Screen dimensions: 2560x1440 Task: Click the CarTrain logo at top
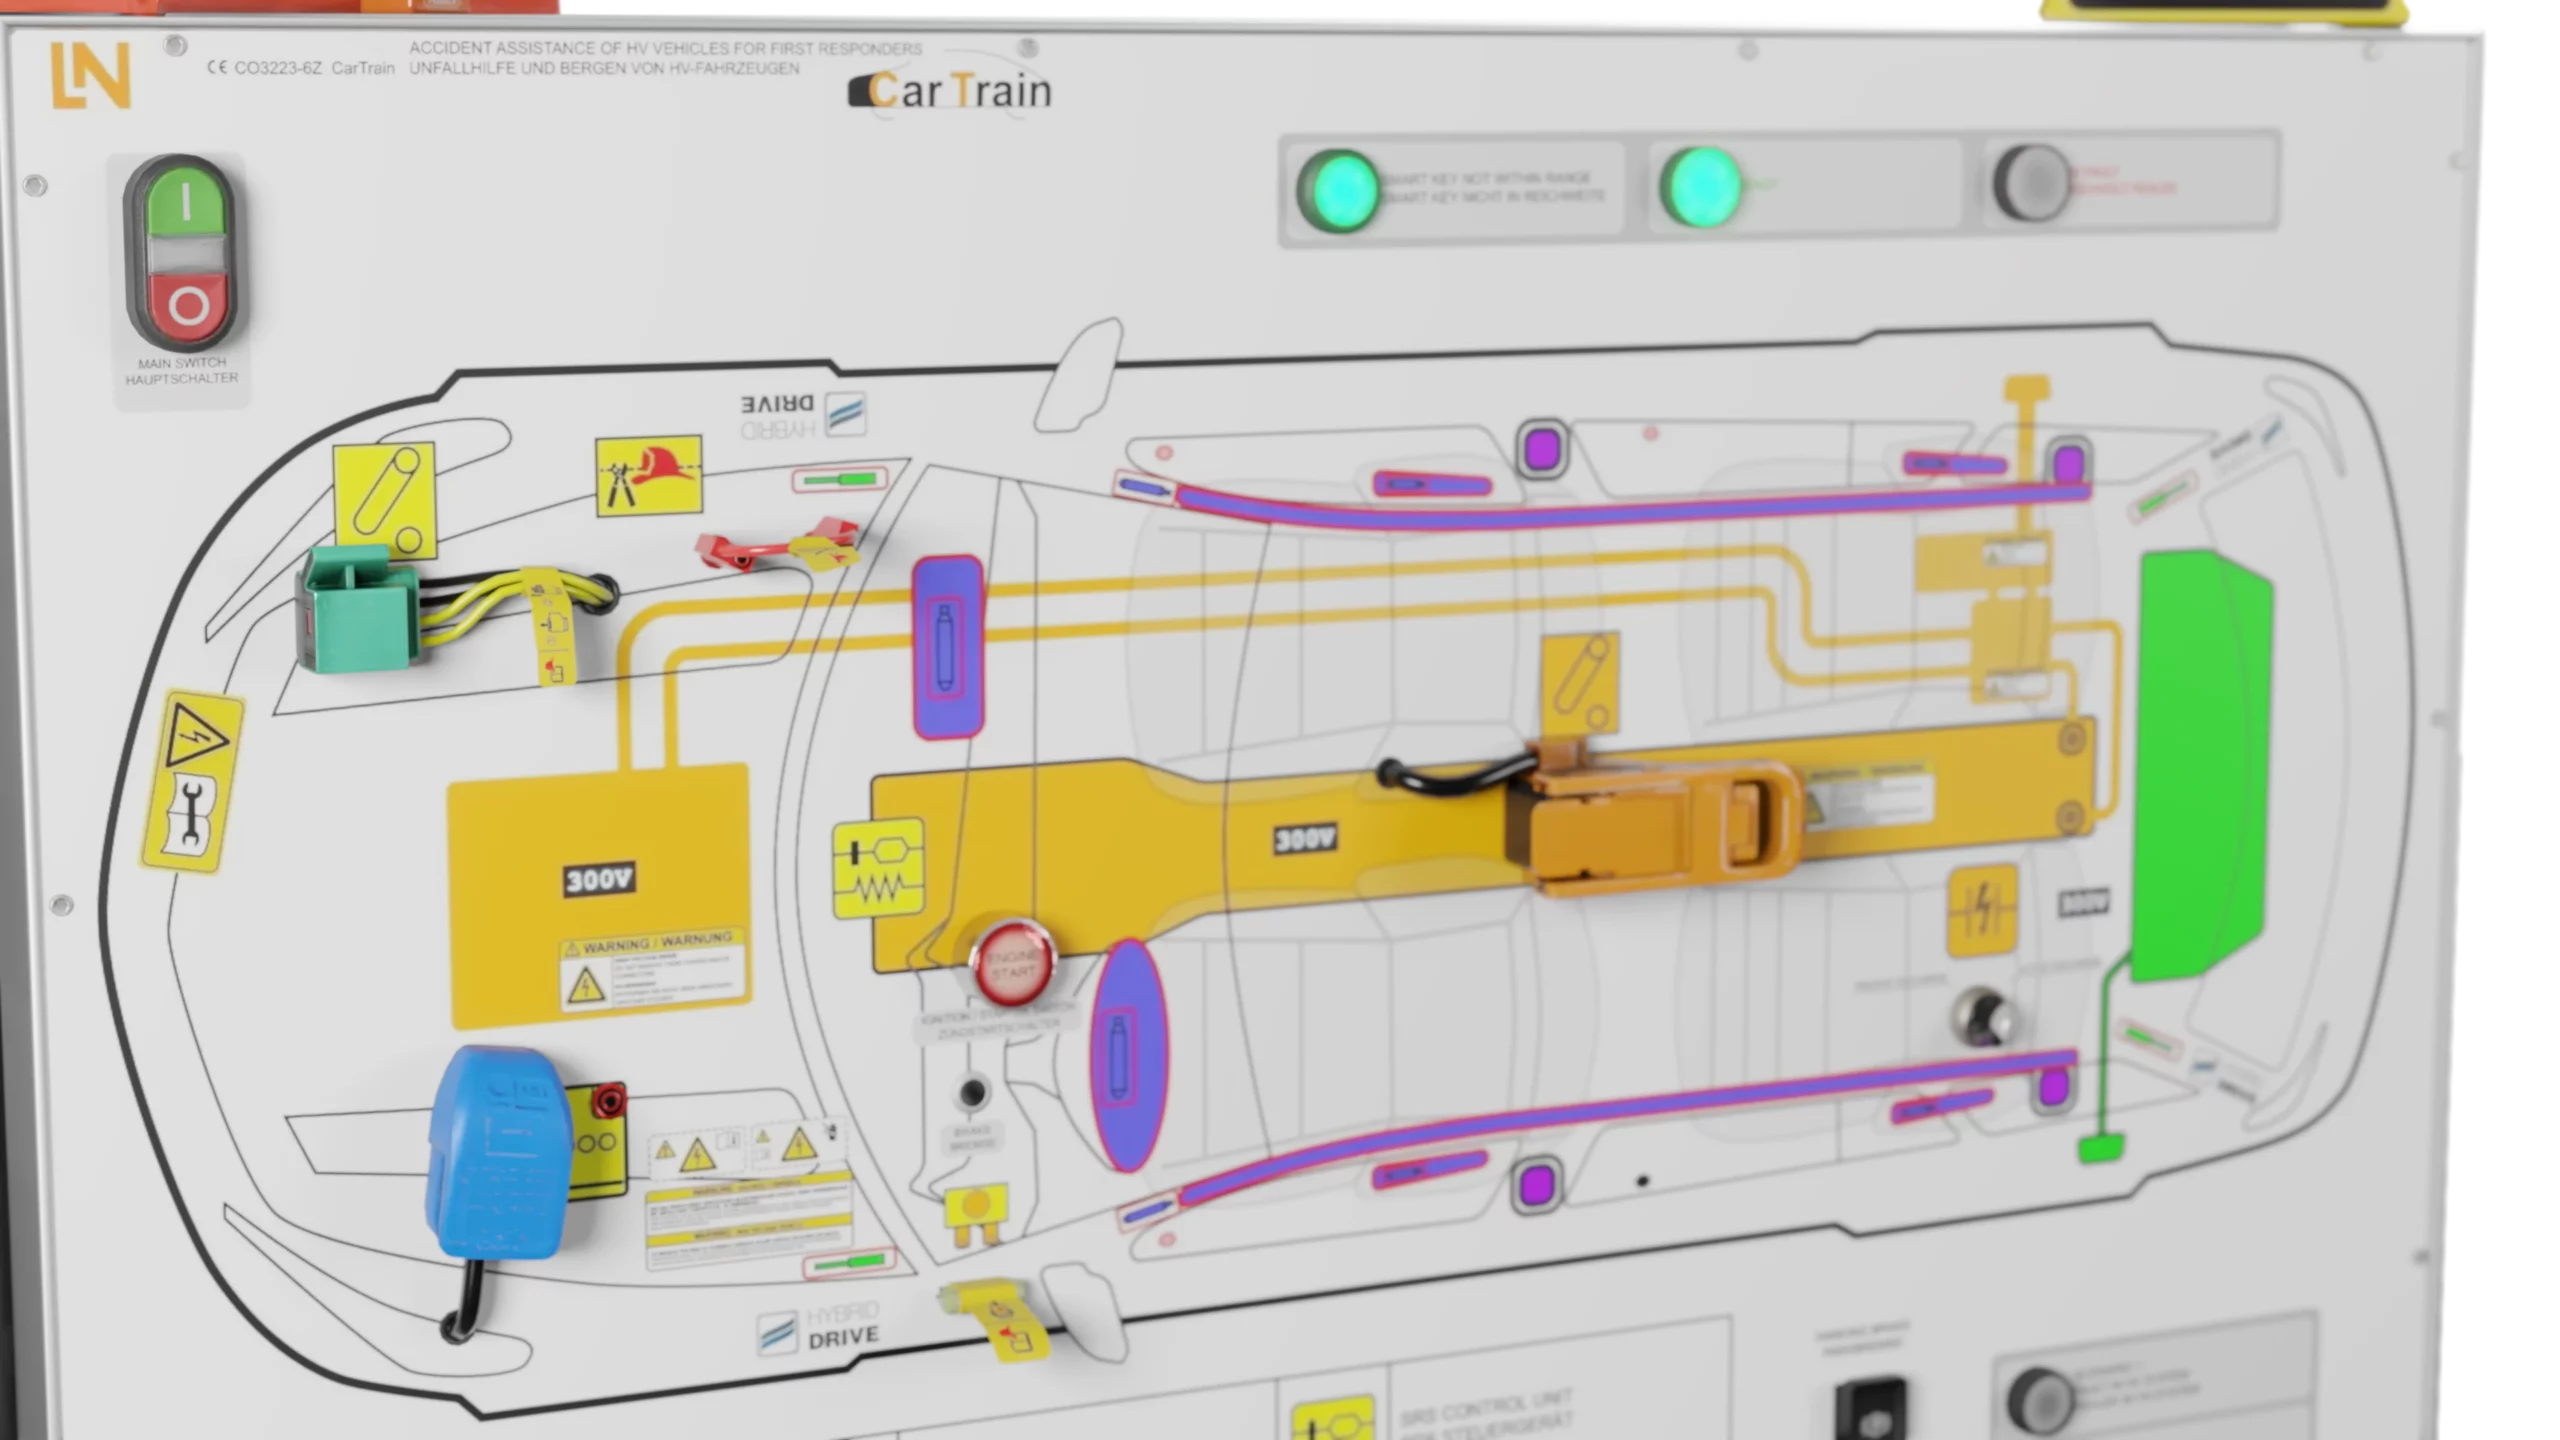950,91
